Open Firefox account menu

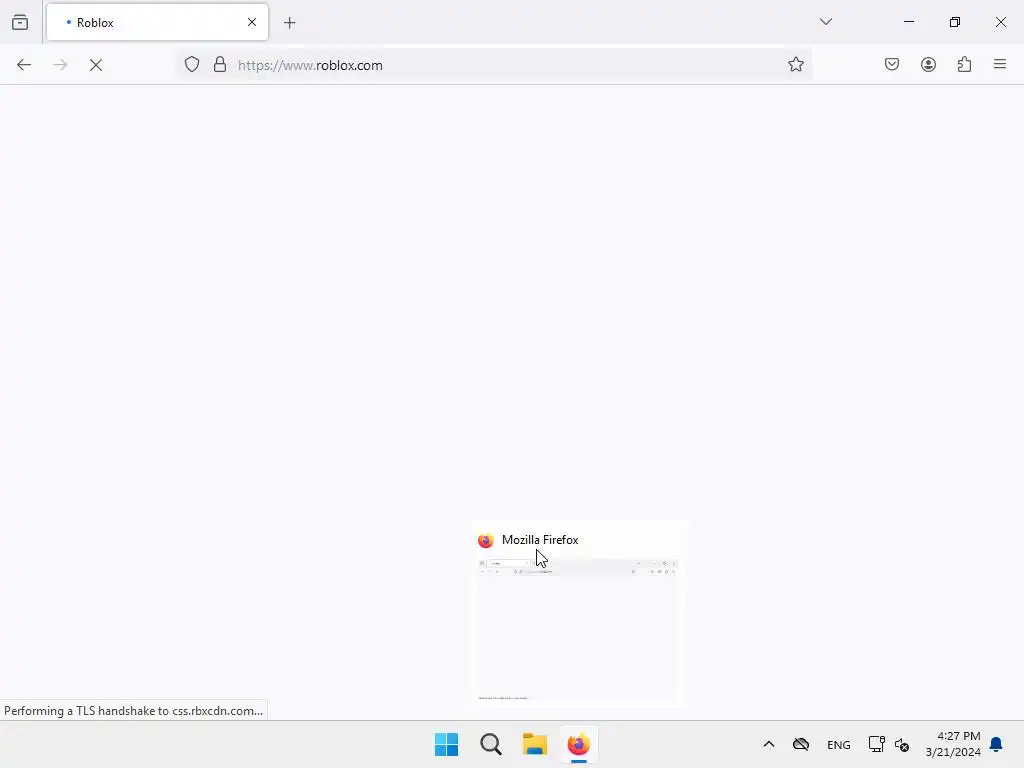click(929, 65)
